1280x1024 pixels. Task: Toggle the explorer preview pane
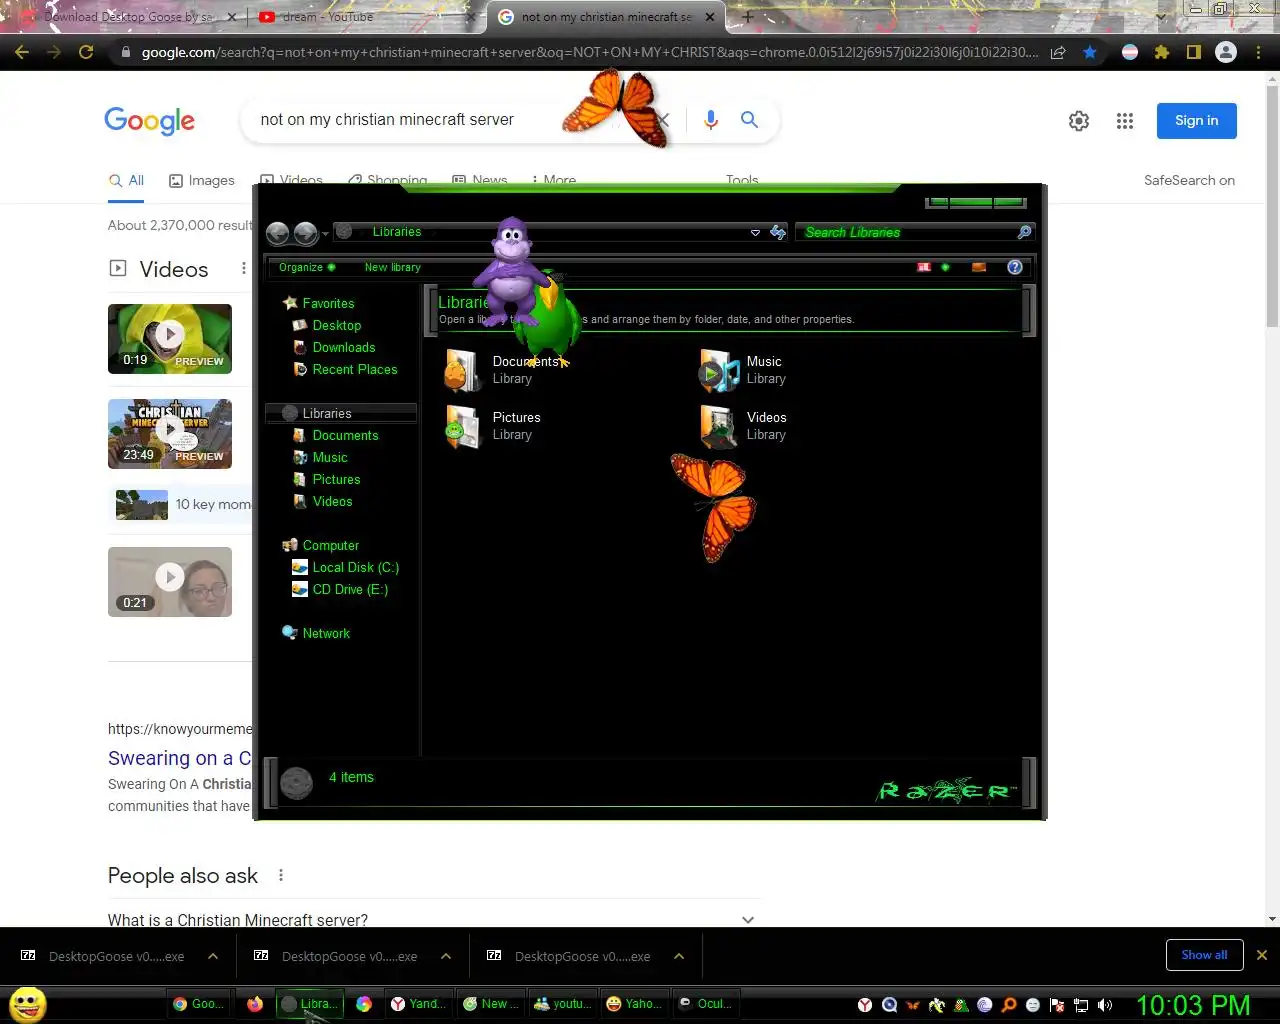pos(979,267)
